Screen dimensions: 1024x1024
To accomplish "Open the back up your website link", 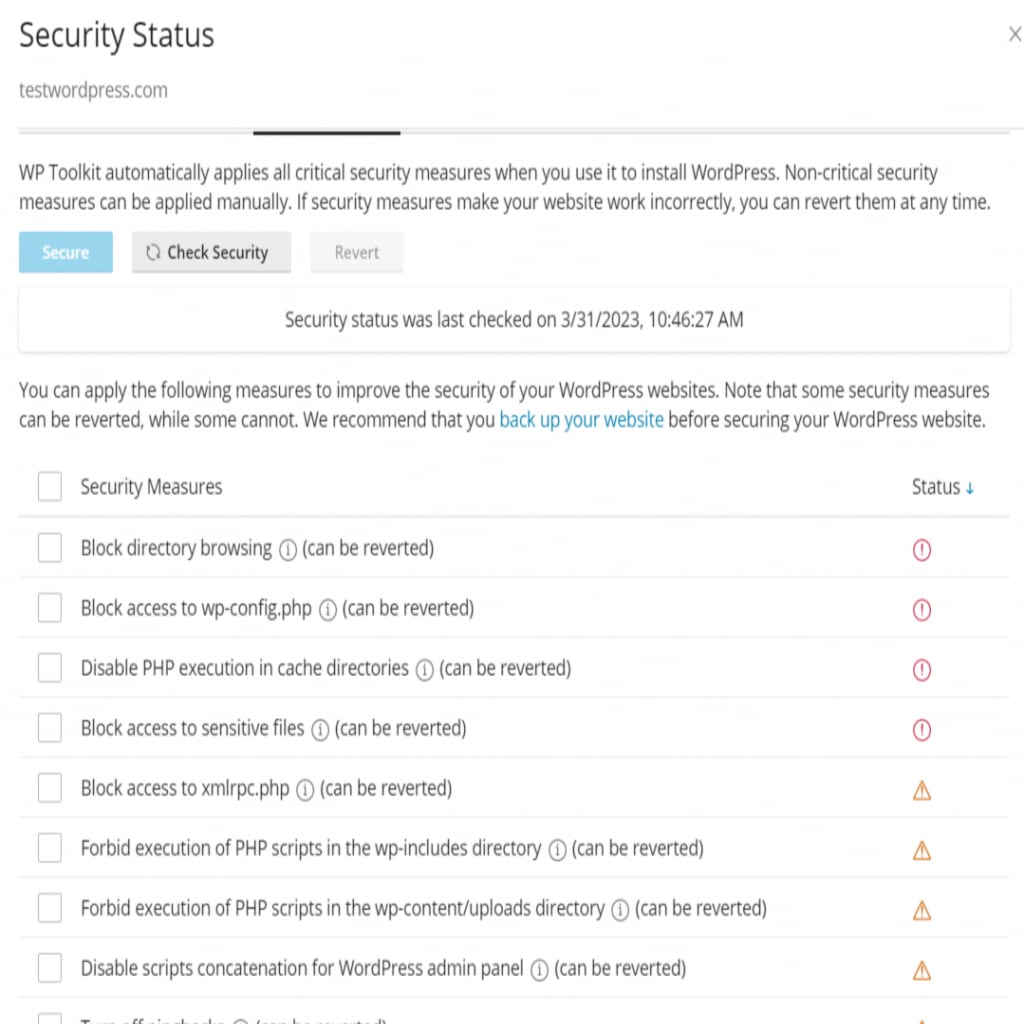I will [x=581, y=419].
